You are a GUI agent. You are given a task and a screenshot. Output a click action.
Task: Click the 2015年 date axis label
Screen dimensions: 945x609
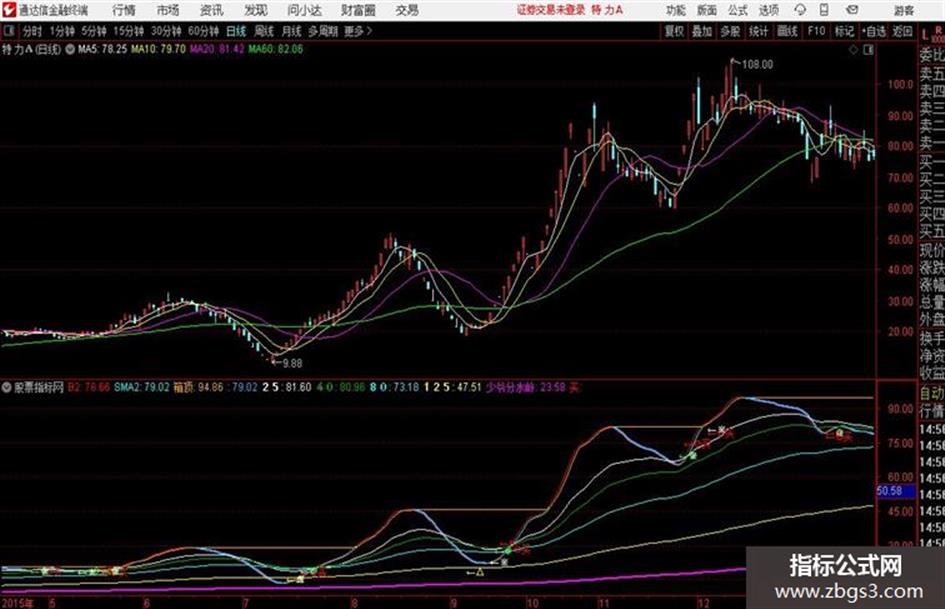point(18,603)
